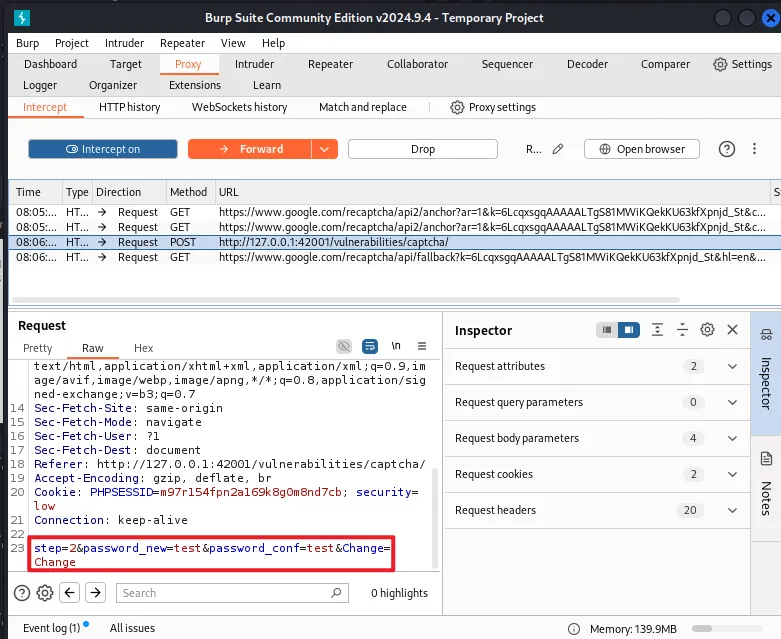Toggle hide non-printable characters eye icon
This screenshot has width=781, height=639.
click(x=344, y=346)
